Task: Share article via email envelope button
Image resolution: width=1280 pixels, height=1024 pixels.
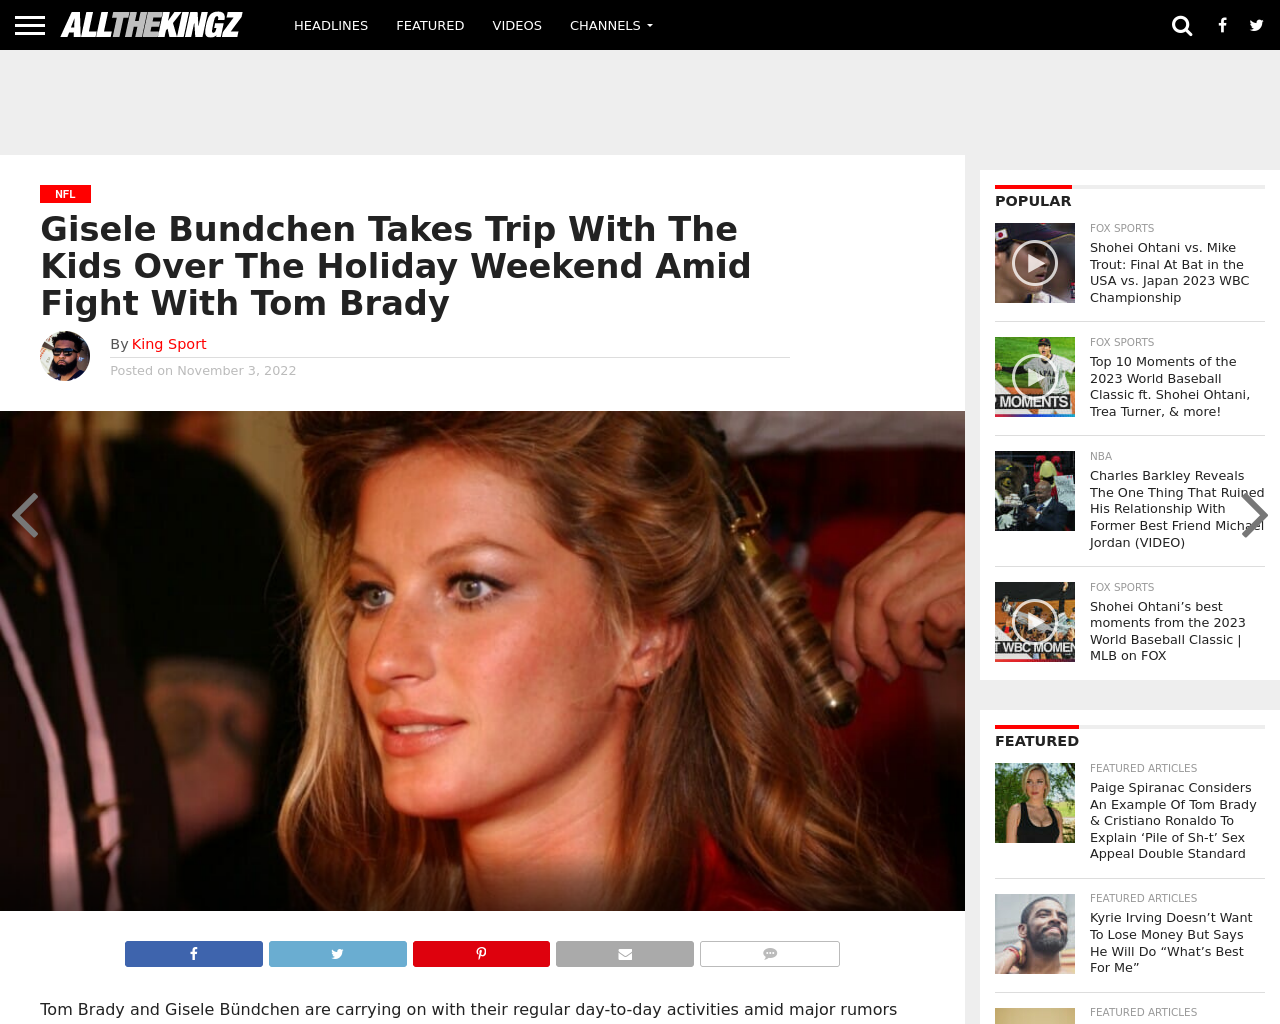Action: (625, 954)
